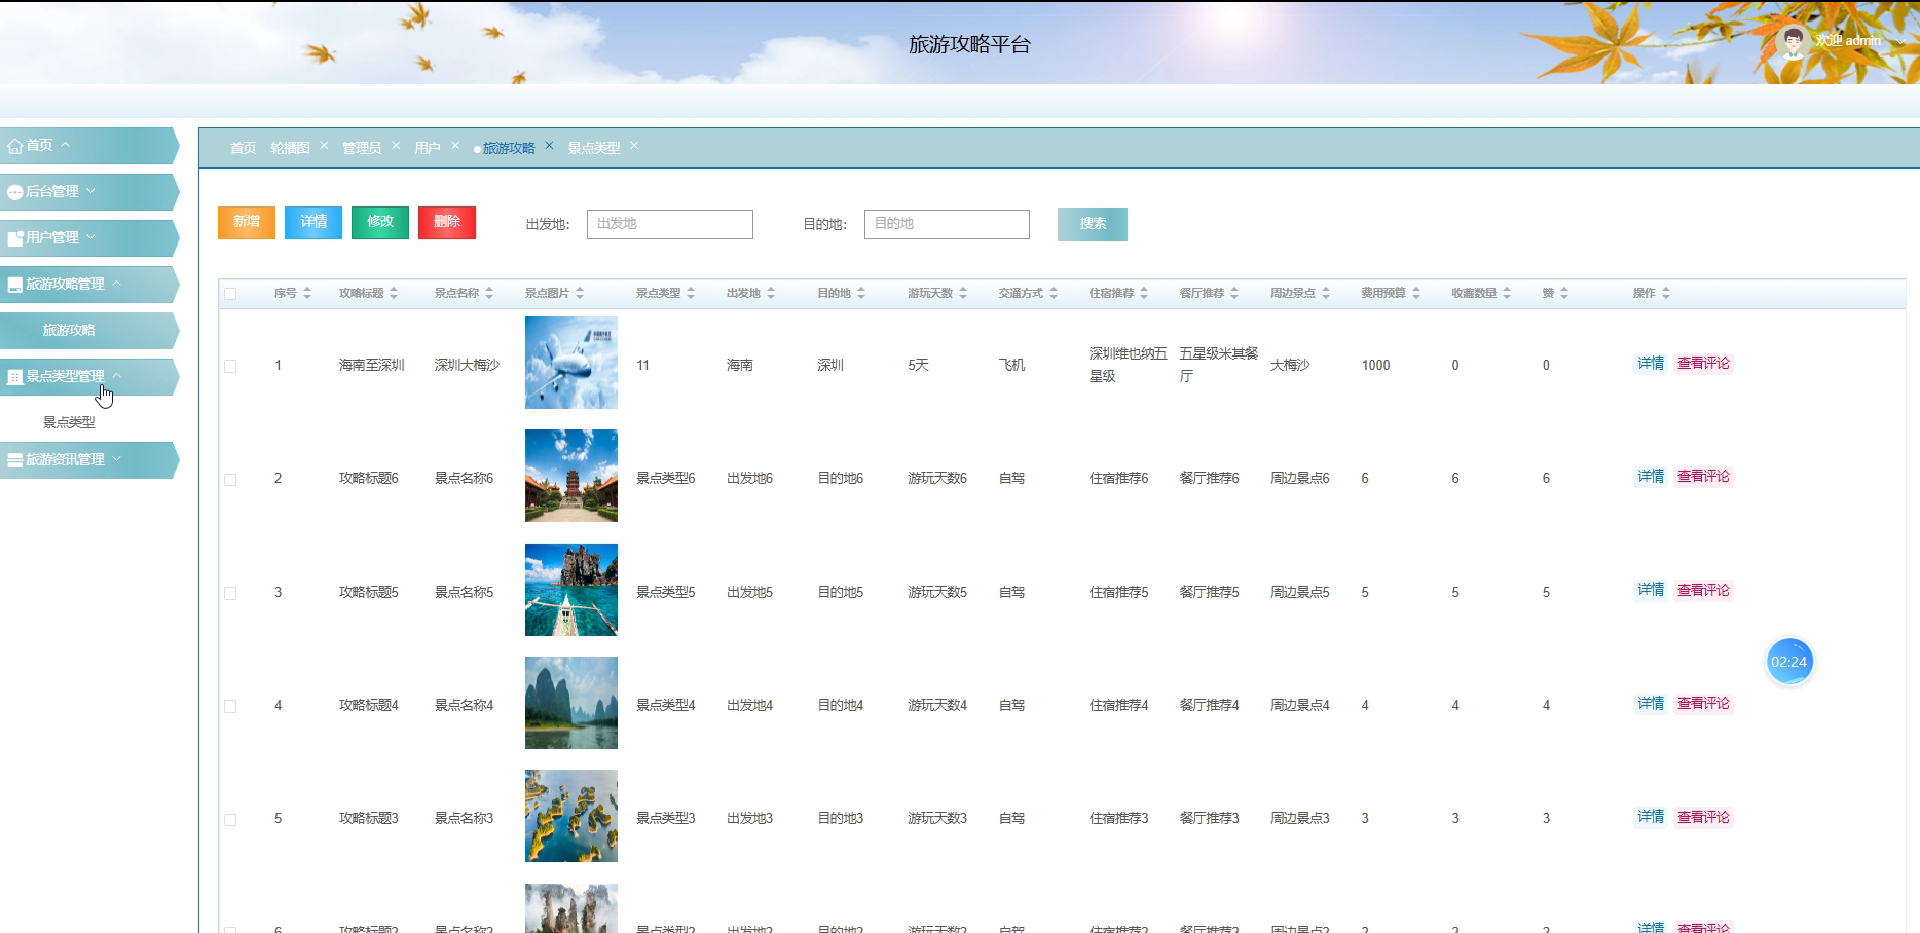Toggle the select-all checkbox in table header
The height and width of the screenshot is (933, 1920).
pos(230,294)
